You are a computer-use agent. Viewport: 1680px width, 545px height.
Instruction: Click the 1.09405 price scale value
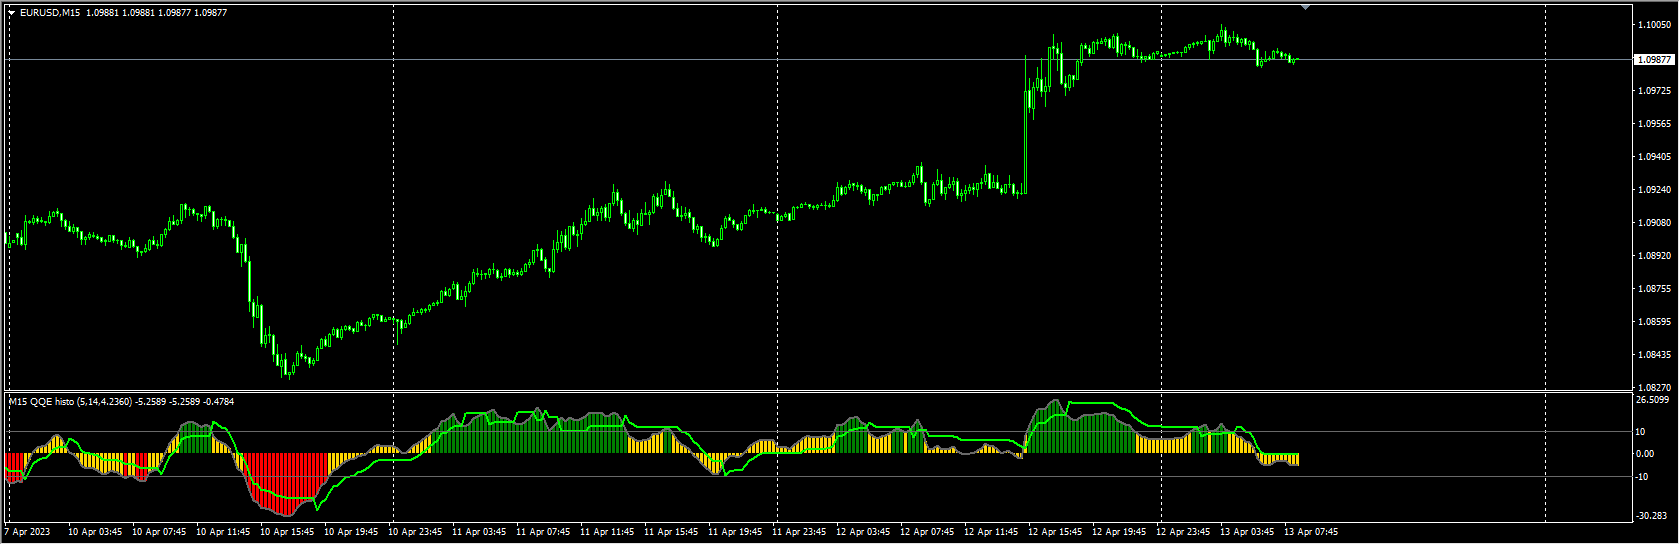coord(1655,157)
